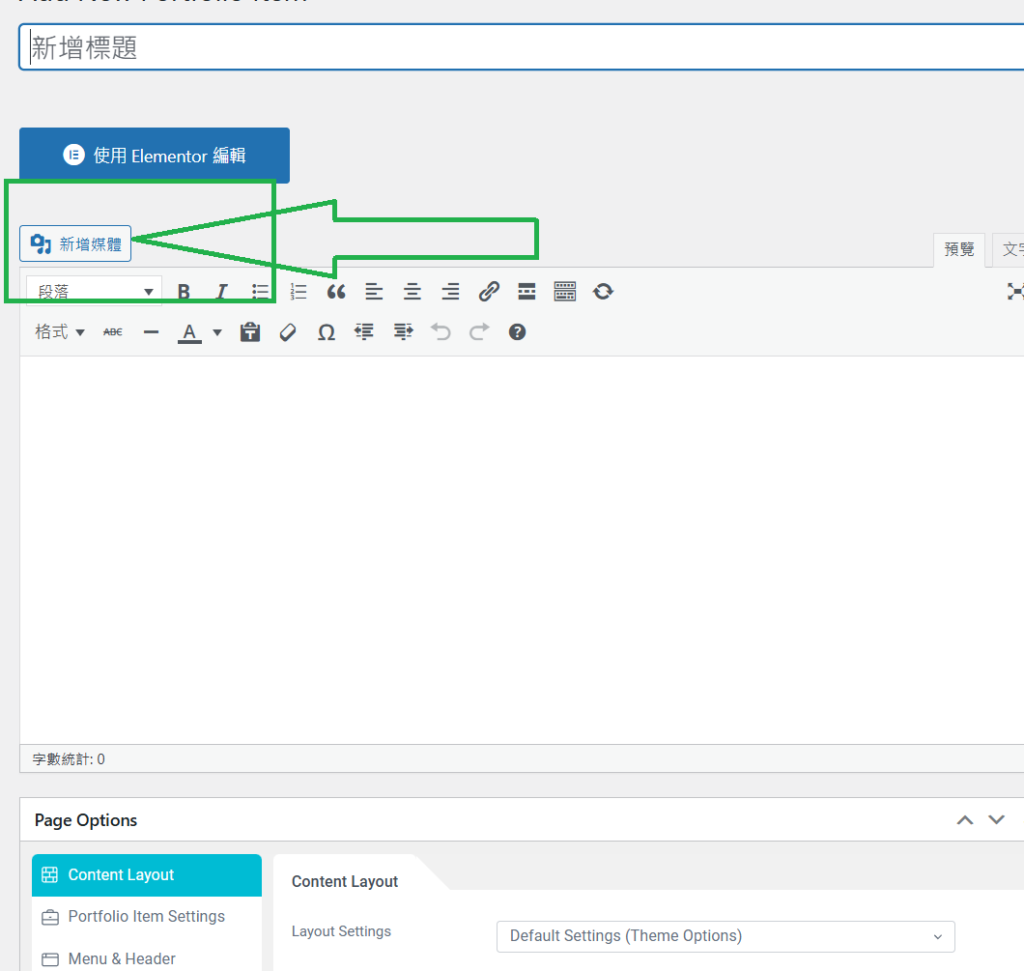Apply italic formatting
The height and width of the screenshot is (971, 1024).
[x=222, y=292]
